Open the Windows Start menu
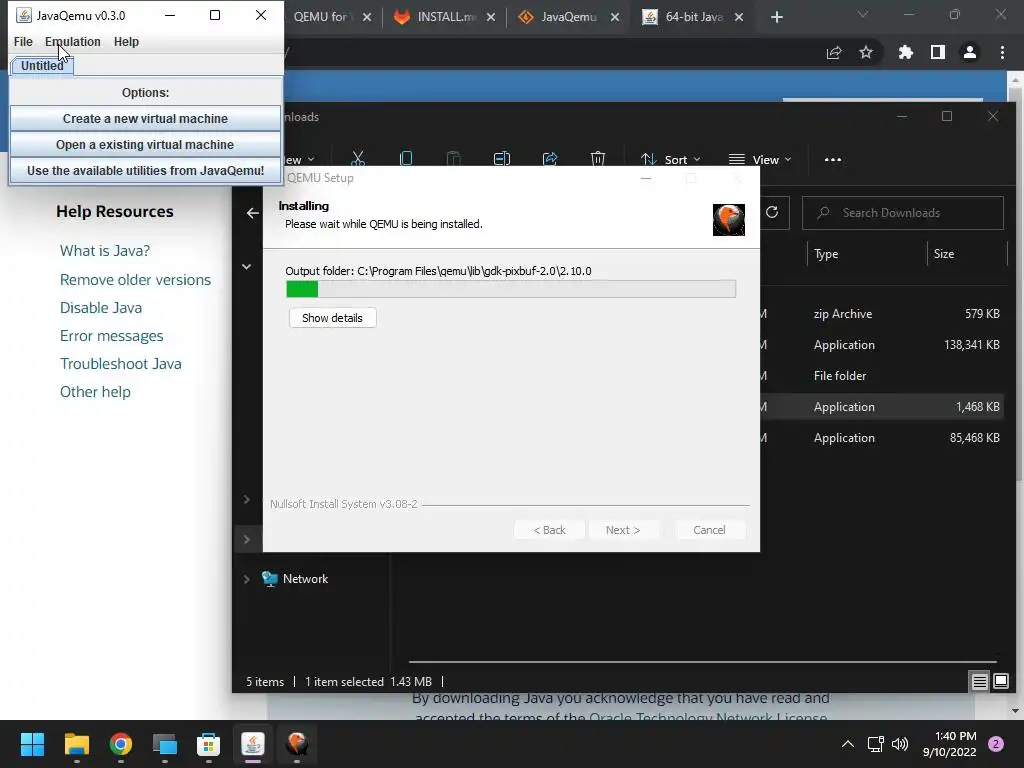The width and height of the screenshot is (1024, 768). [x=32, y=744]
